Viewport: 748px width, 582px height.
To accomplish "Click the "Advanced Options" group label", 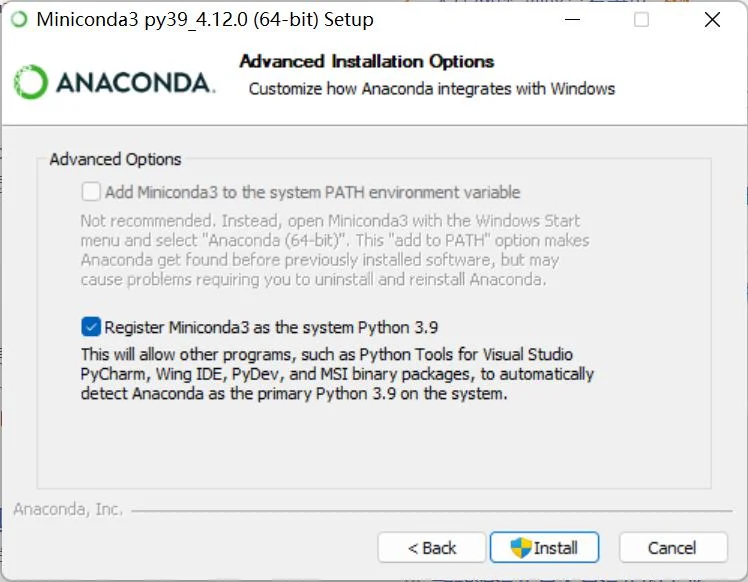I will (x=115, y=159).
